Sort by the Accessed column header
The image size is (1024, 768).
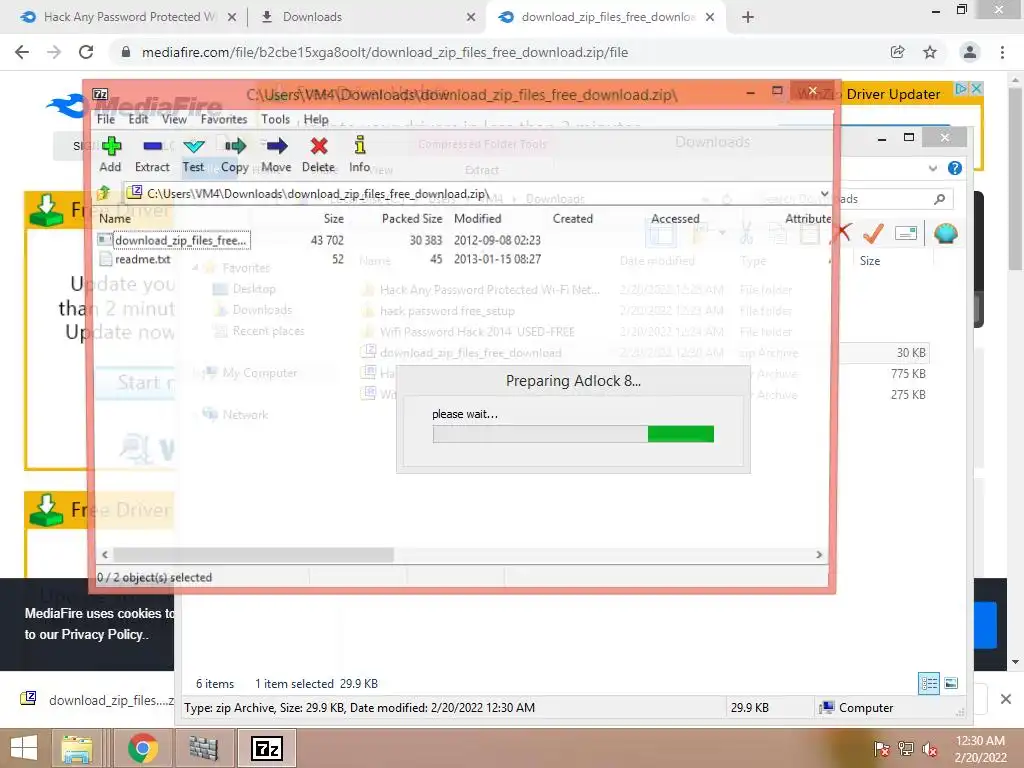[x=675, y=218]
